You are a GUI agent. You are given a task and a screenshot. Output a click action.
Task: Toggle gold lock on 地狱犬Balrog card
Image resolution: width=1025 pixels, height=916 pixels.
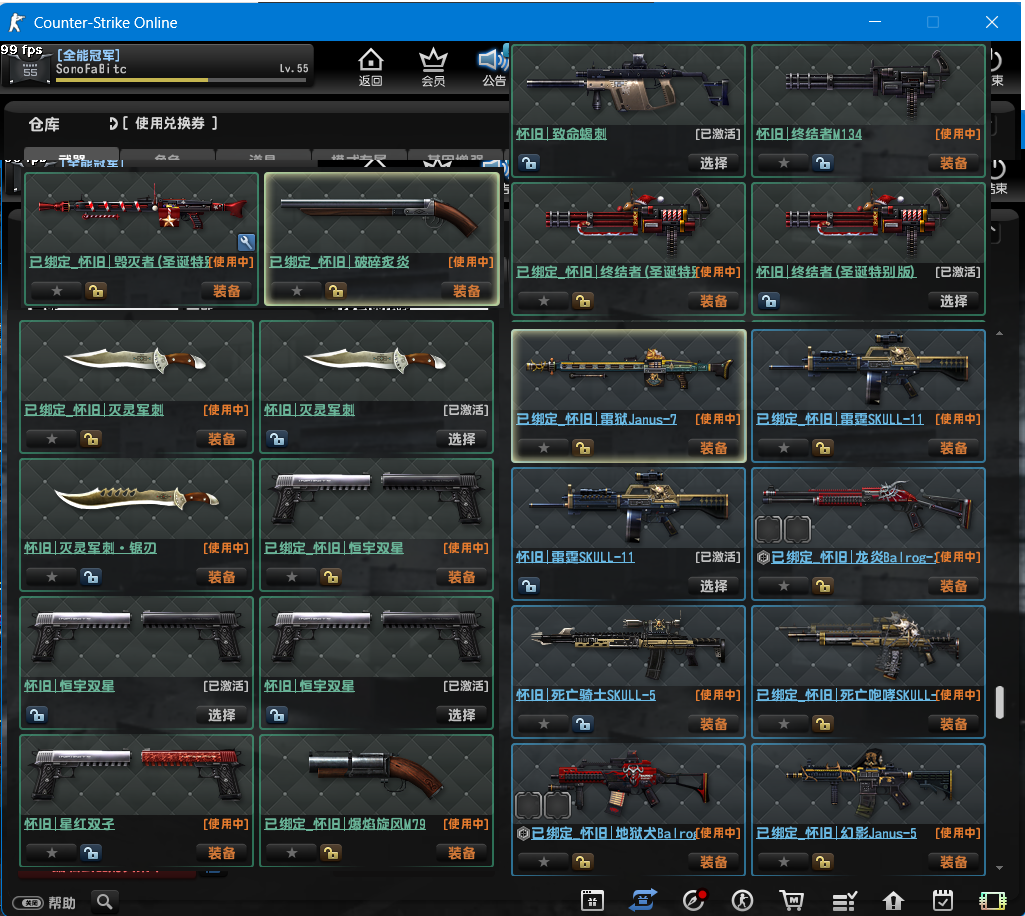point(583,862)
